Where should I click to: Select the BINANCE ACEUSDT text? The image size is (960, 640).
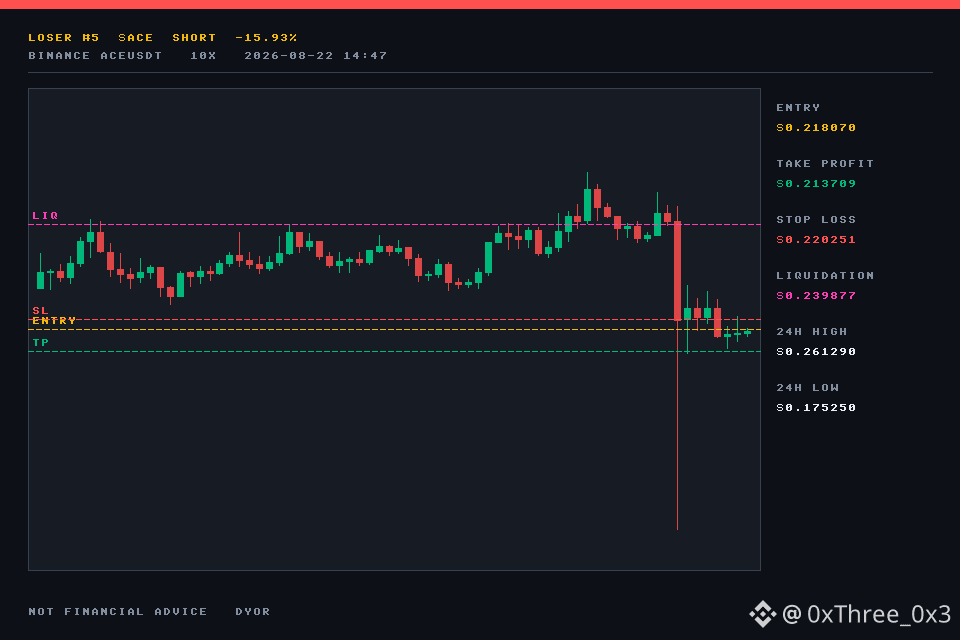coord(95,55)
